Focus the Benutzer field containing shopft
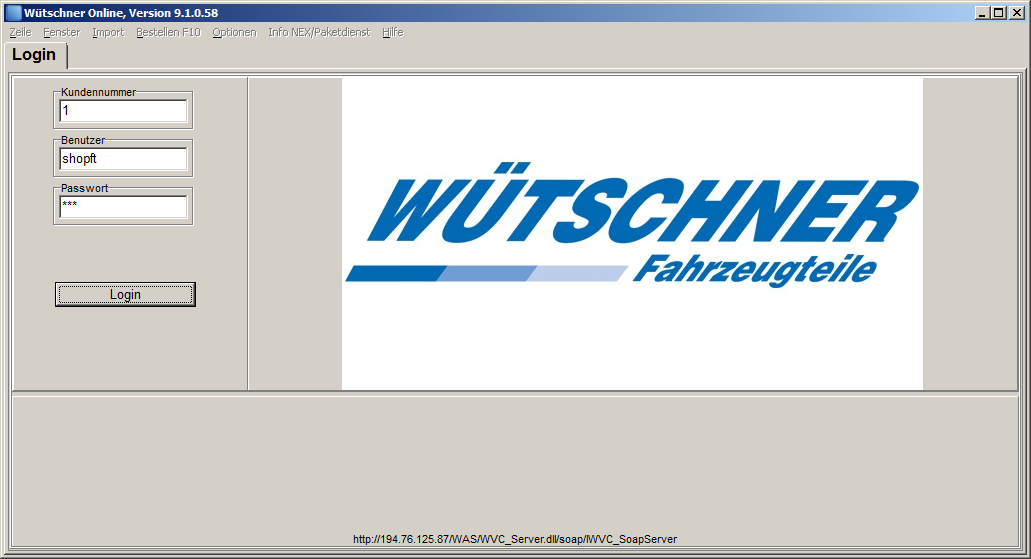Image resolution: width=1031 pixels, height=559 pixels. [124, 158]
